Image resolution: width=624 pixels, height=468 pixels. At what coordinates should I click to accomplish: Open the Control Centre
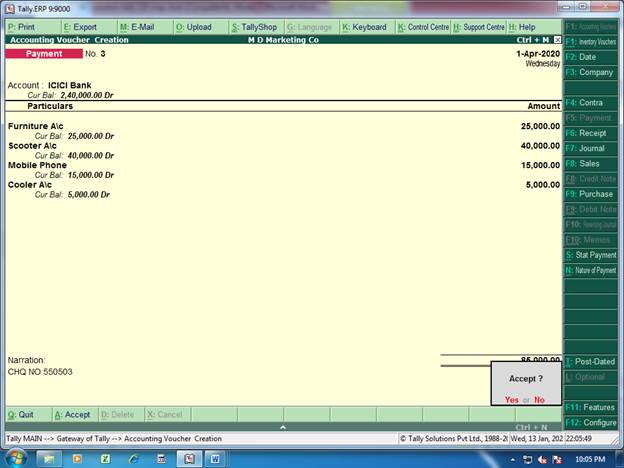coord(423,27)
